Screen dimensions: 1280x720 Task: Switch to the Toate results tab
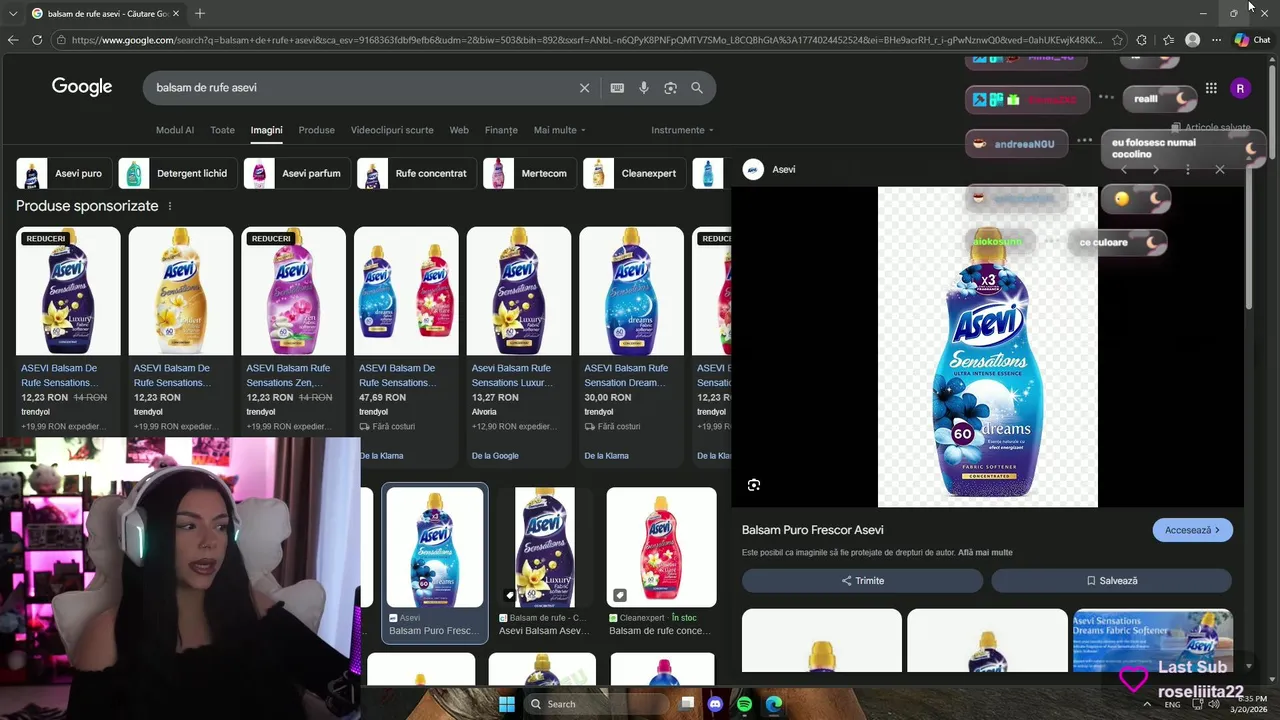(x=222, y=130)
